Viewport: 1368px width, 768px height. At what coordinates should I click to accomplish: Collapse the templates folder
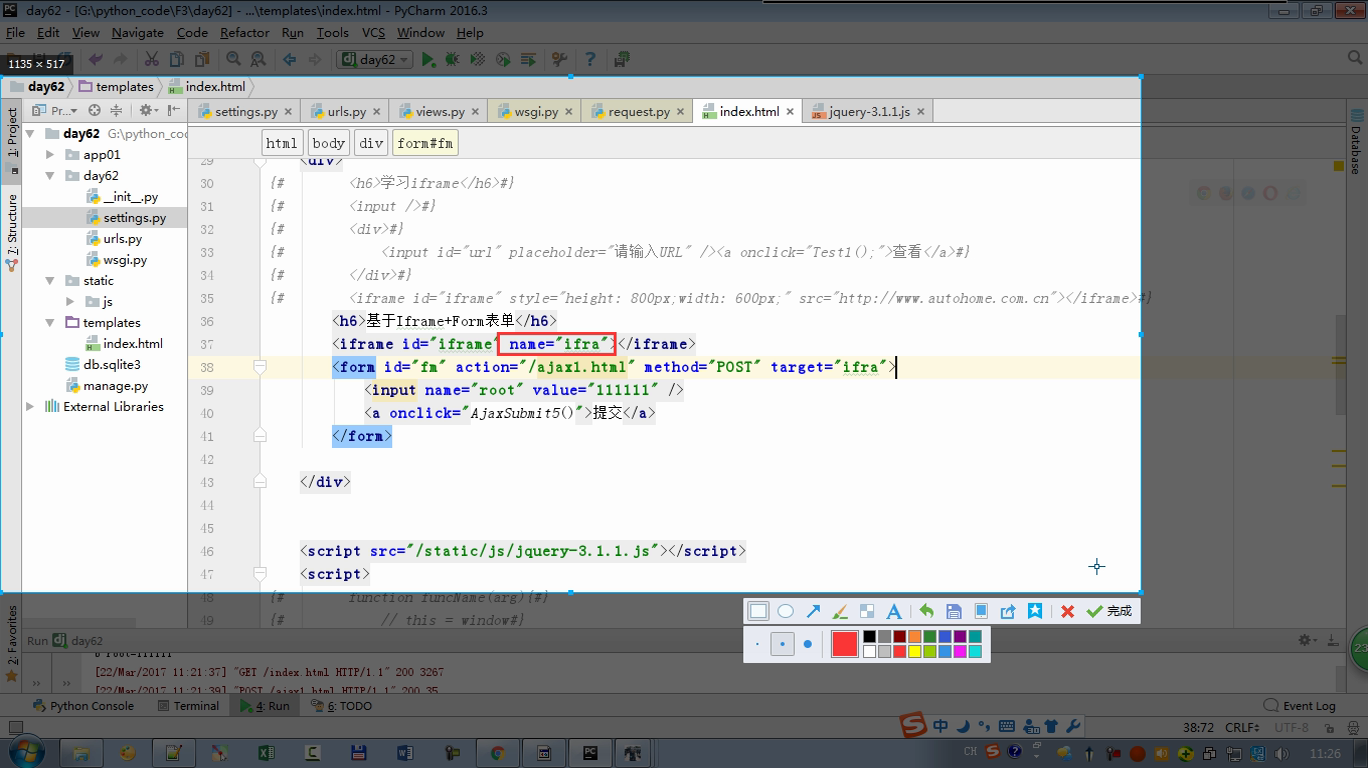coord(50,323)
